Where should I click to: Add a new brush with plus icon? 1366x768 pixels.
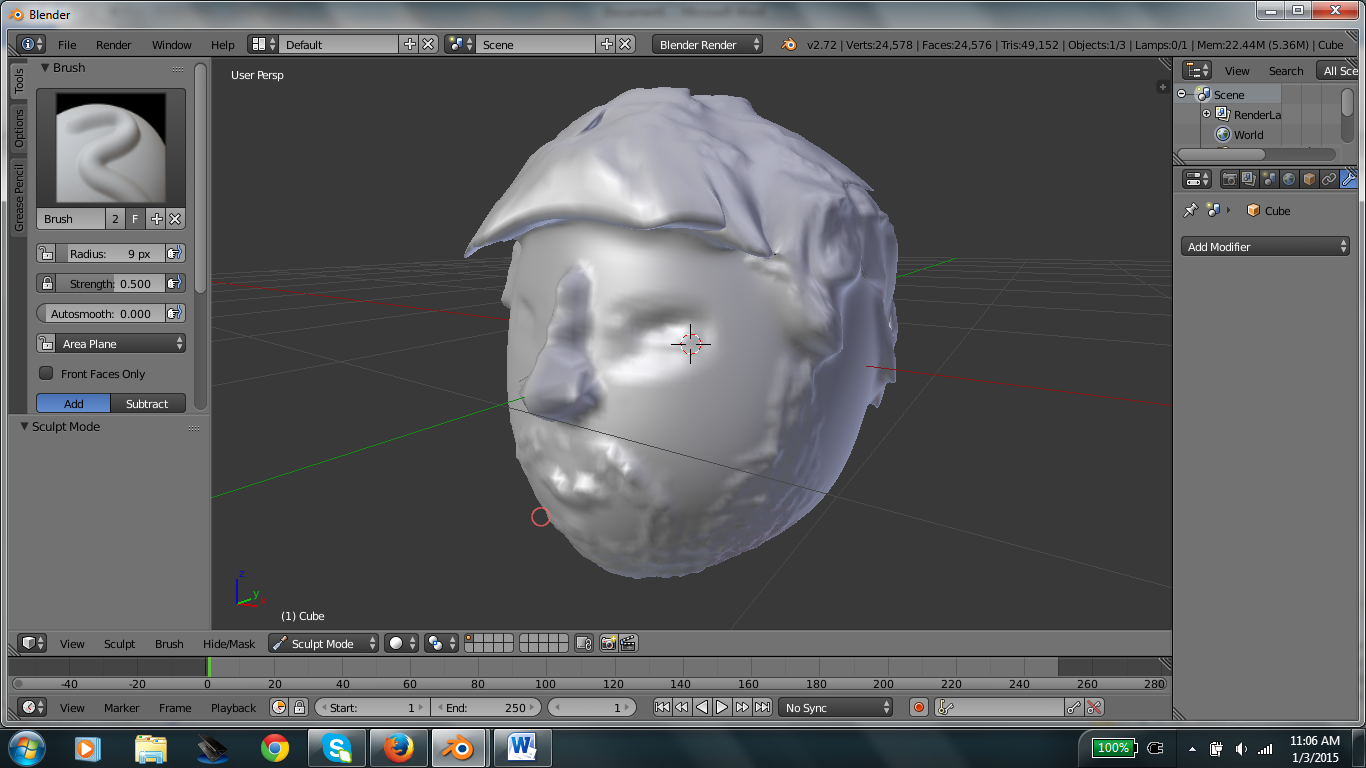pos(156,219)
